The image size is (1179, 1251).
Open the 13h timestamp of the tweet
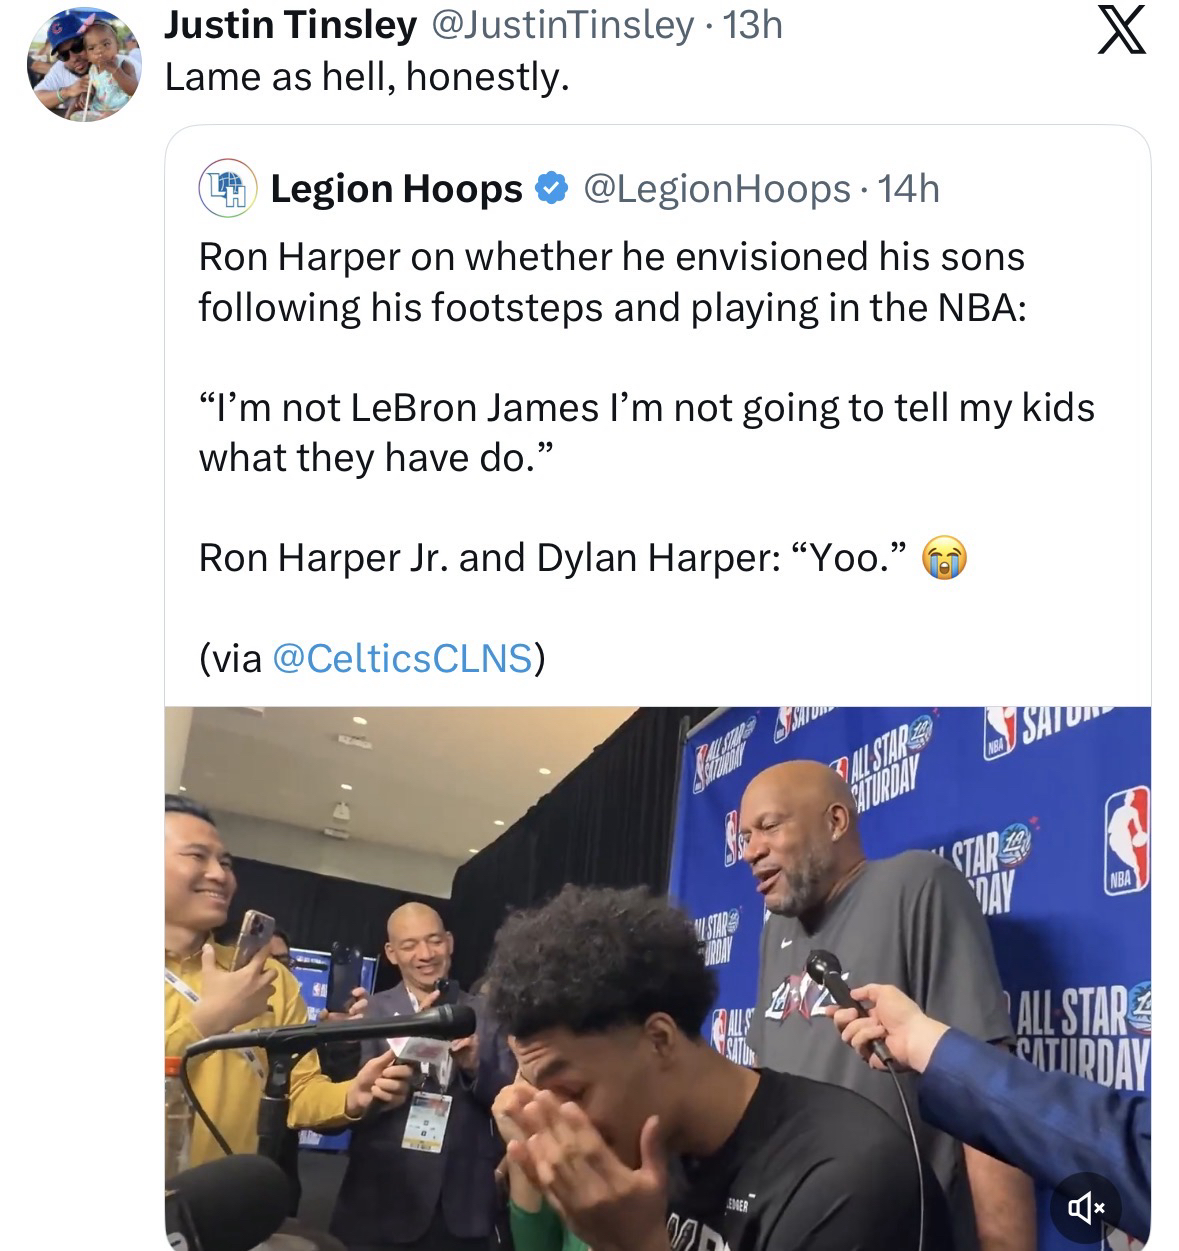coord(752,25)
